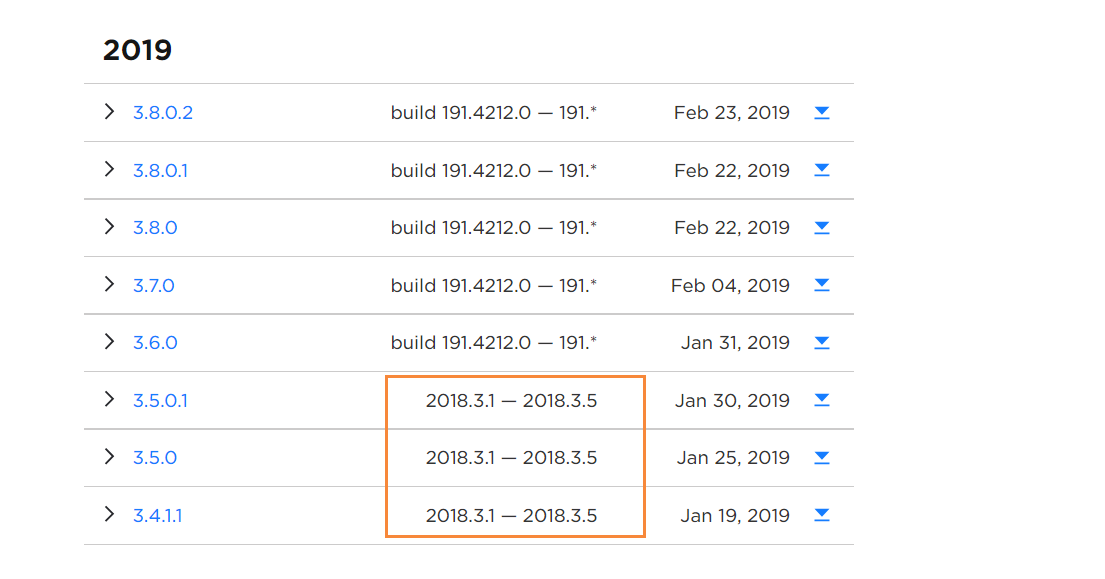Open the 3.7.0 version link
This screenshot has height=579, width=1105.
[x=154, y=286]
